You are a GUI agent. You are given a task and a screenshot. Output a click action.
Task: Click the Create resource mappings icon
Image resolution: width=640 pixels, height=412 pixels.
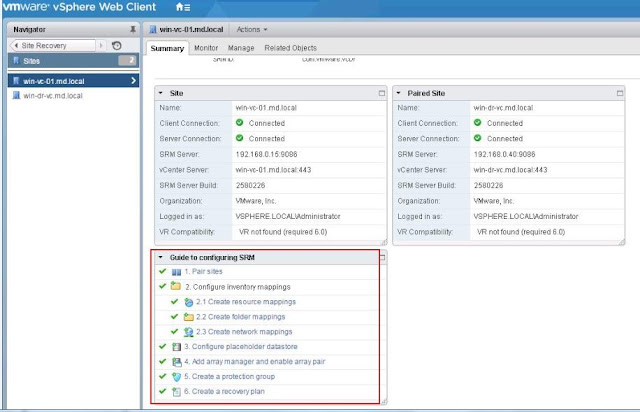pos(188,302)
